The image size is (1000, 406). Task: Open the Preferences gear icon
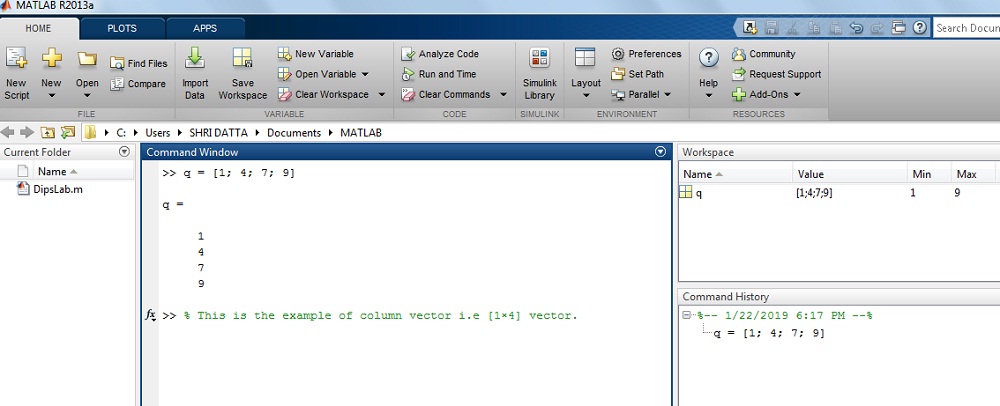[618, 54]
